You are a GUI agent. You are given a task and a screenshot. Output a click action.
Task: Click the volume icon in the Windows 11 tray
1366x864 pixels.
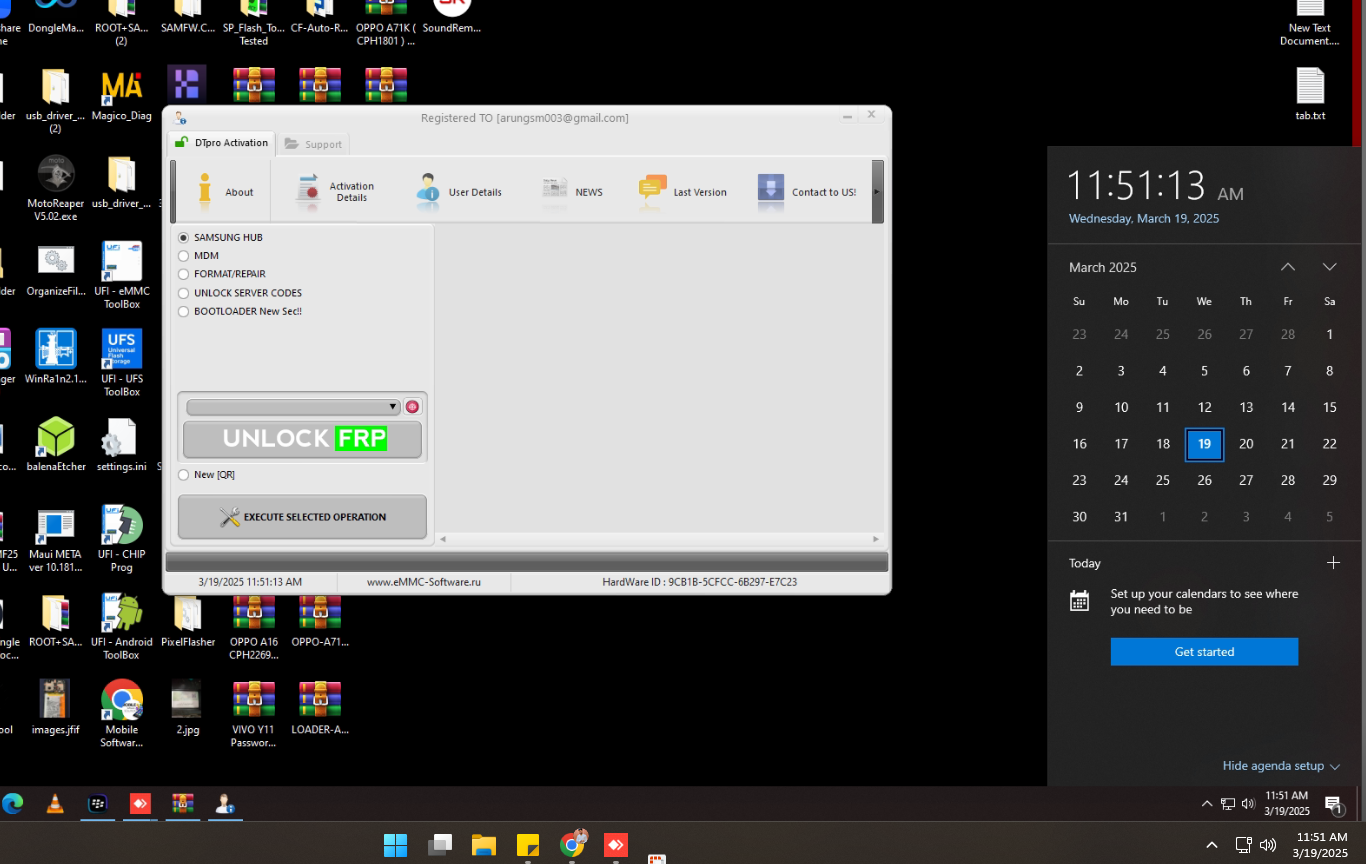pos(1268,845)
